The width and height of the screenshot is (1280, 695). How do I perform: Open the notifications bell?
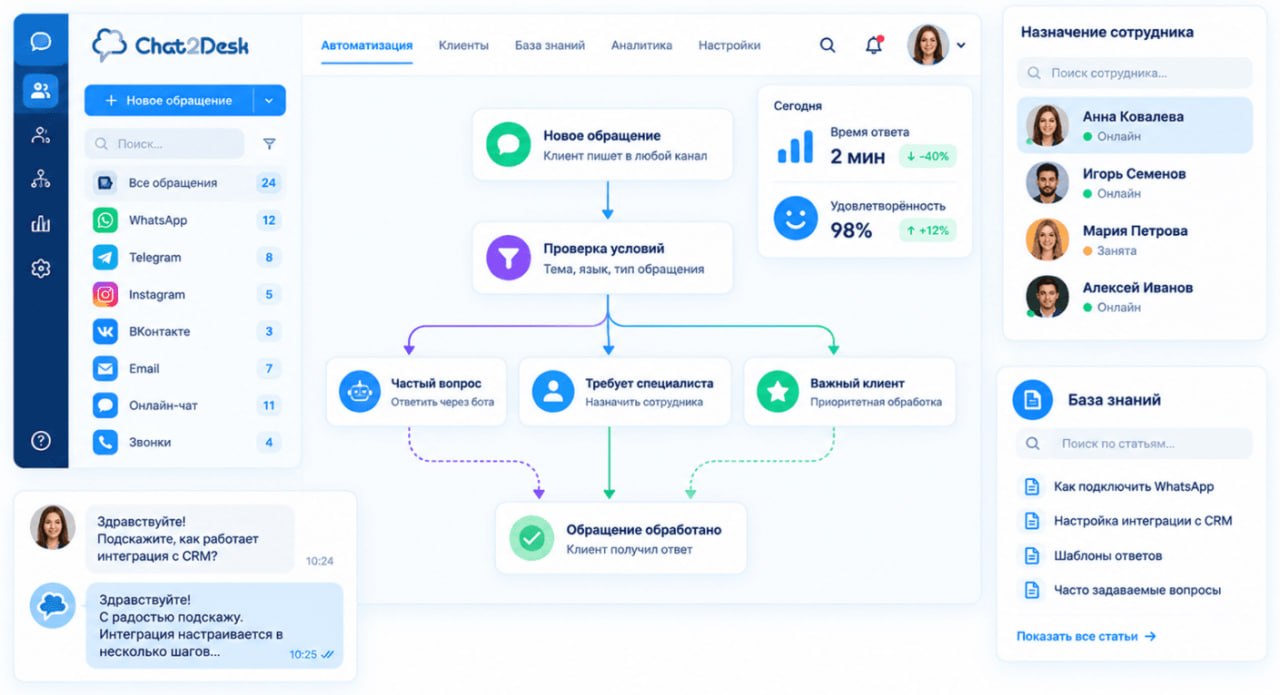874,45
